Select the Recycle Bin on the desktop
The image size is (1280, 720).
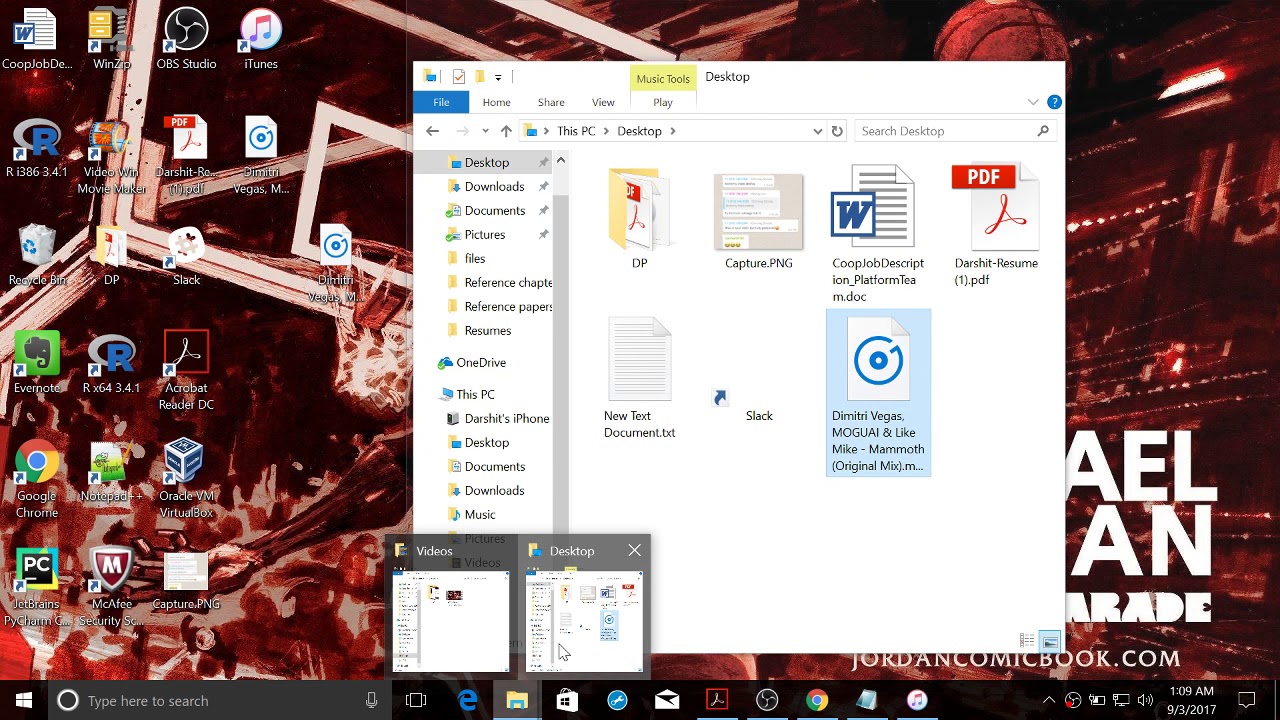[37, 256]
